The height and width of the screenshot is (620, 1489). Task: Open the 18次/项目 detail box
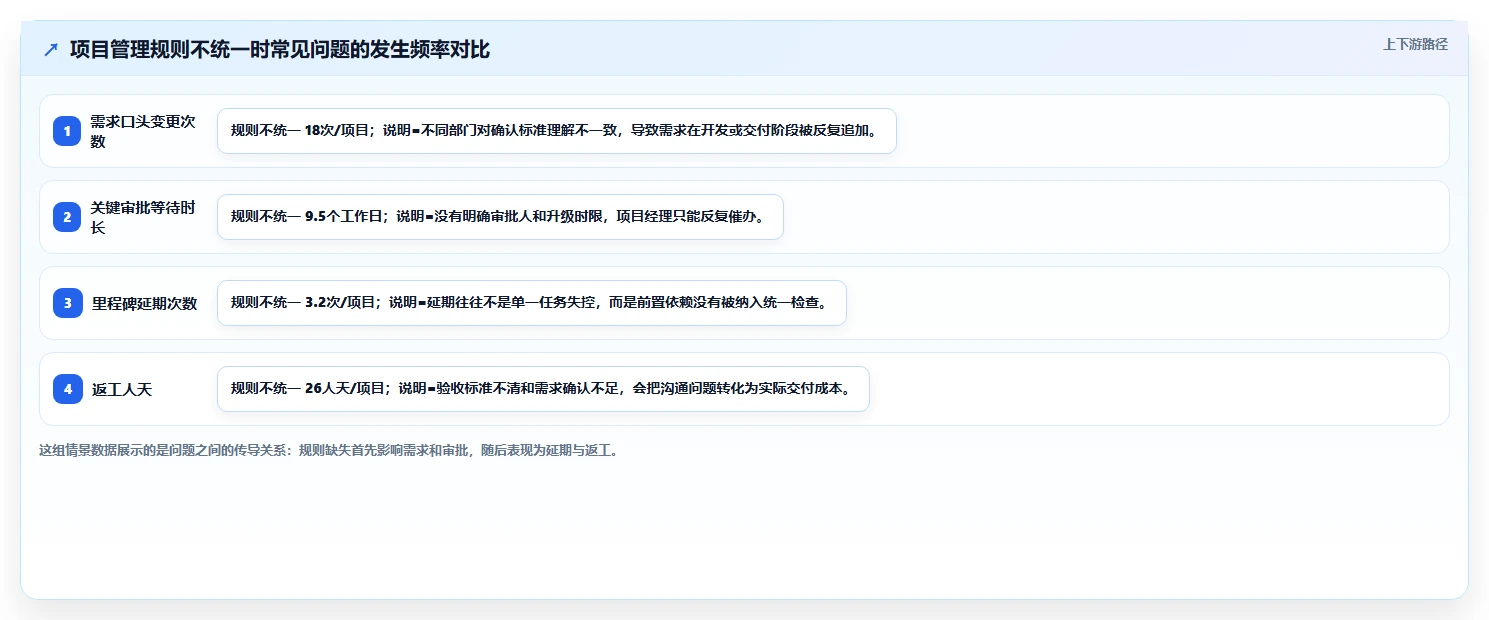click(557, 131)
